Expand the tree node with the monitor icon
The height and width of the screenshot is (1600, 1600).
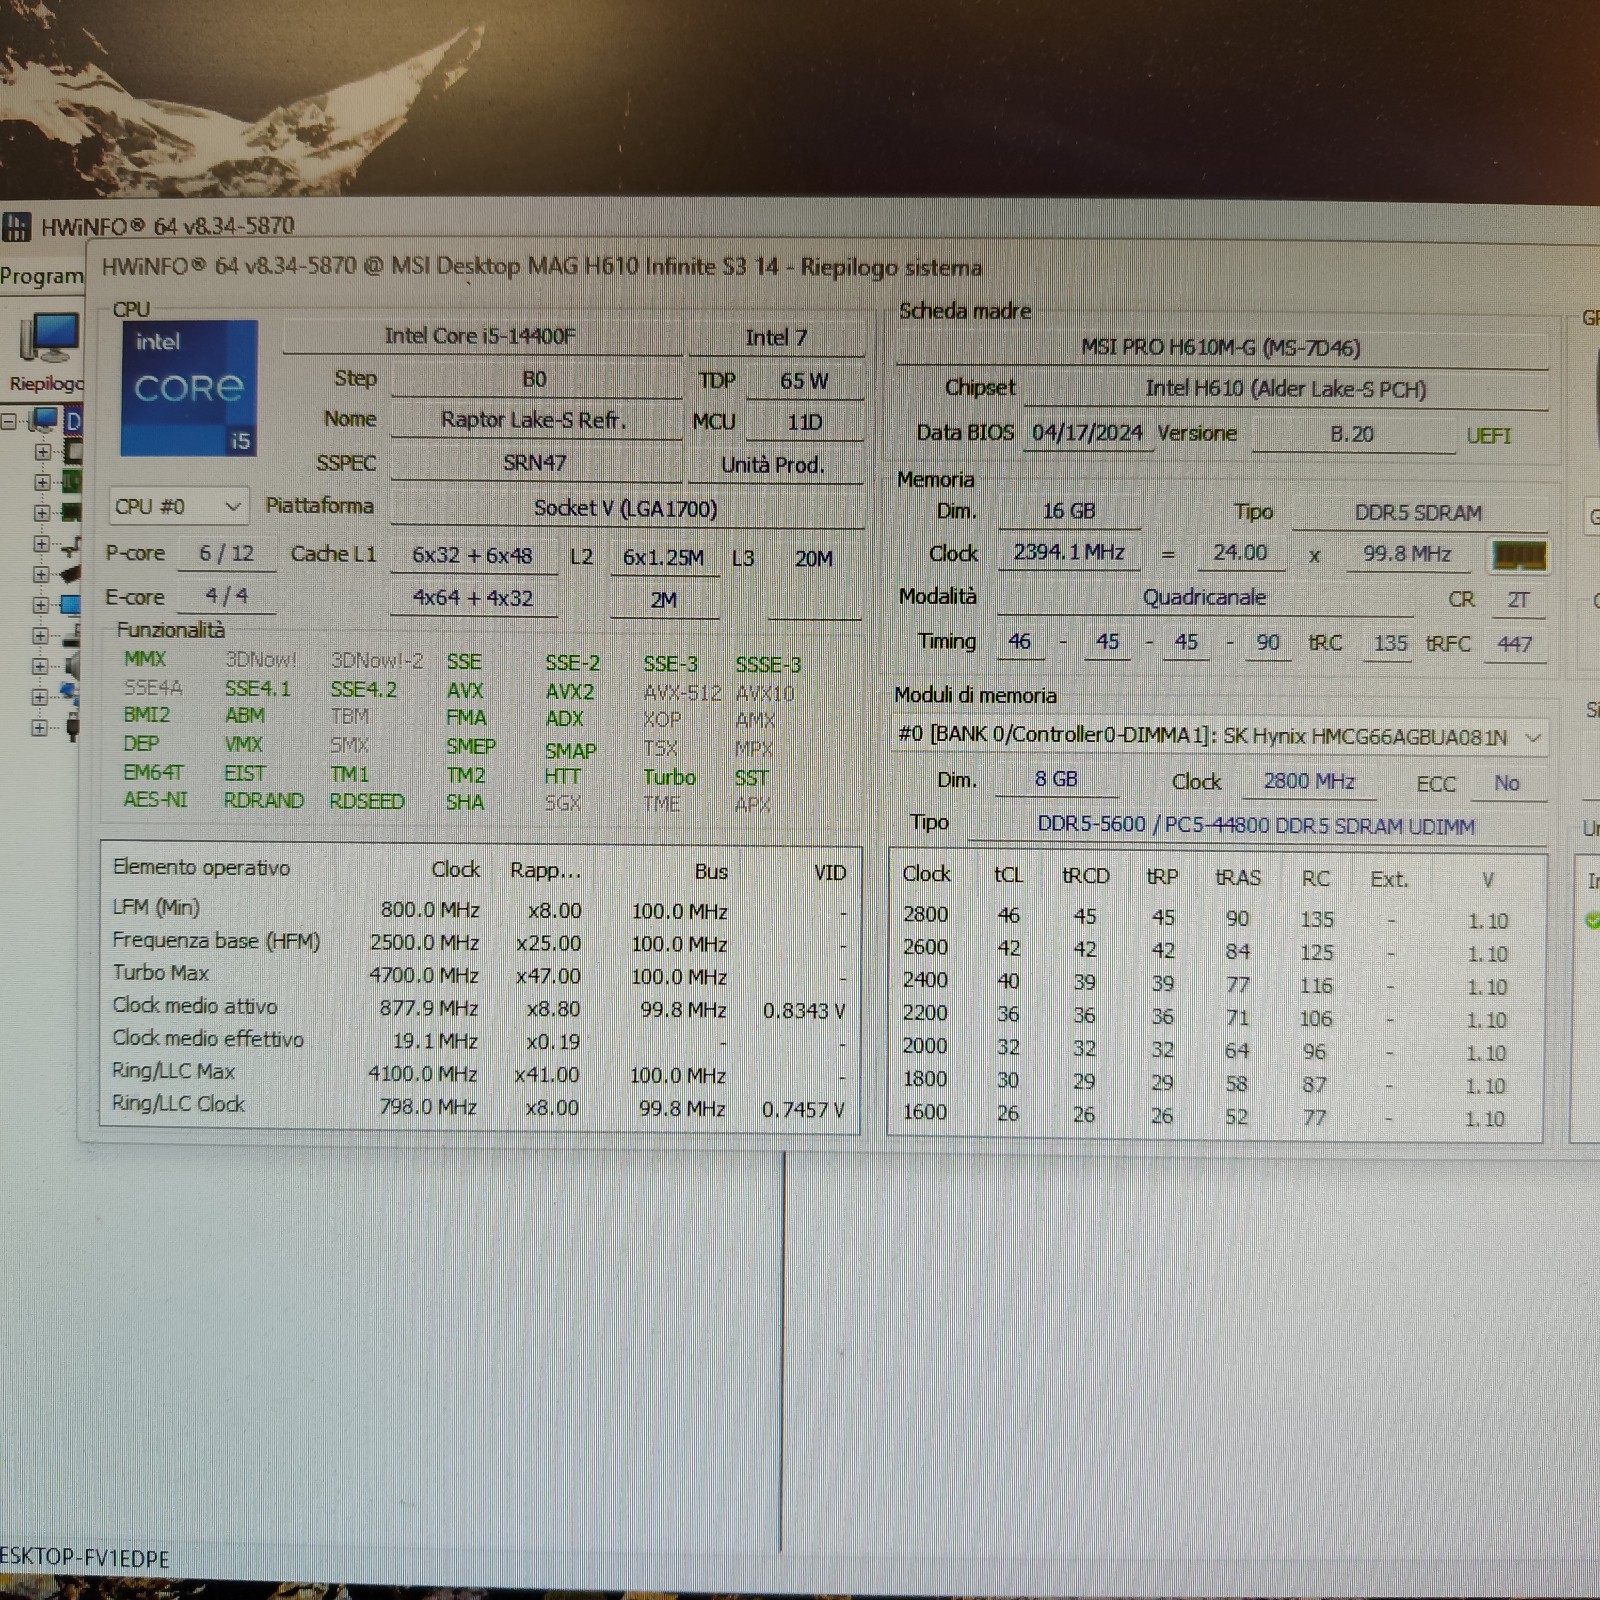[41, 605]
